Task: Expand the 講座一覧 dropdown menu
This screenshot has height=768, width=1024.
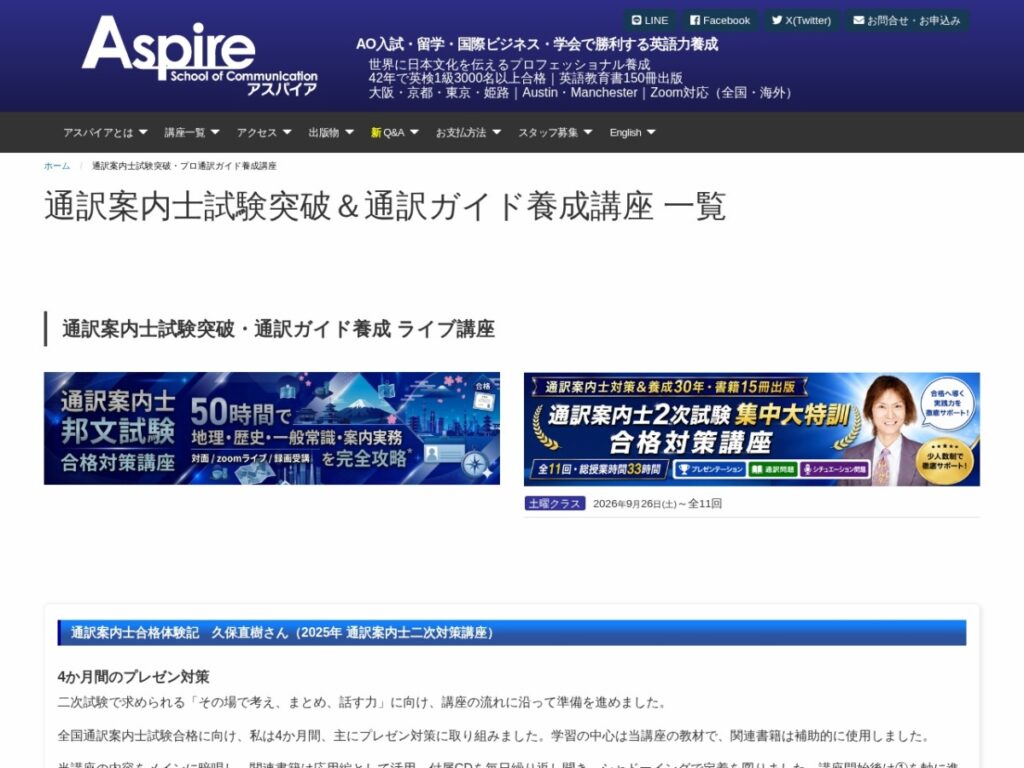Action: pyautogui.click(x=192, y=133)
